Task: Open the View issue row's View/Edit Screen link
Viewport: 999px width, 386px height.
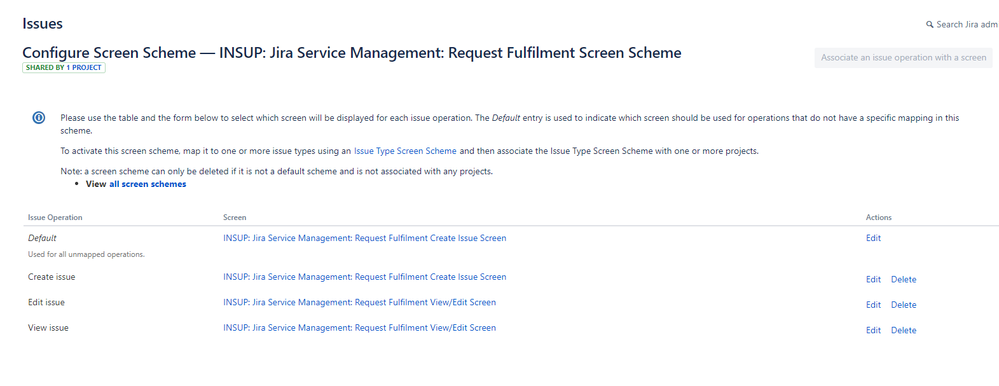Action: tap(359, 327)
